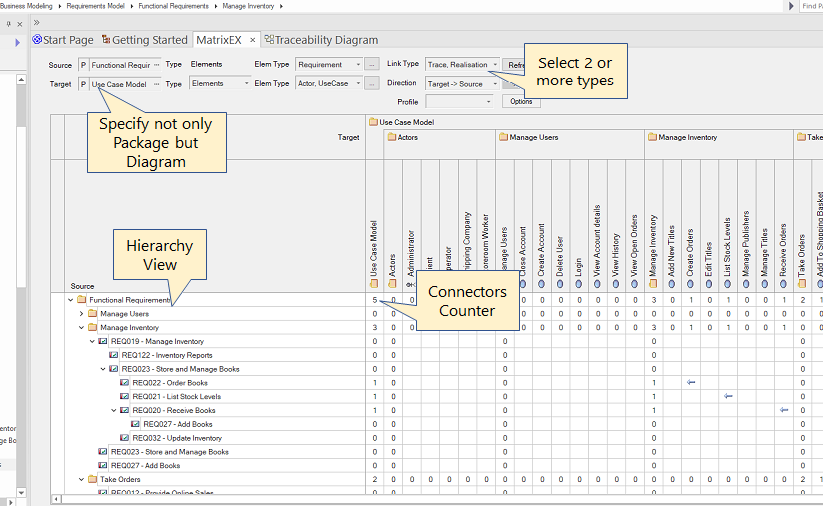823x506 pixels.
Task: Collapse the REQ020 - Receive Books node
Action: (x=114, y=410)
